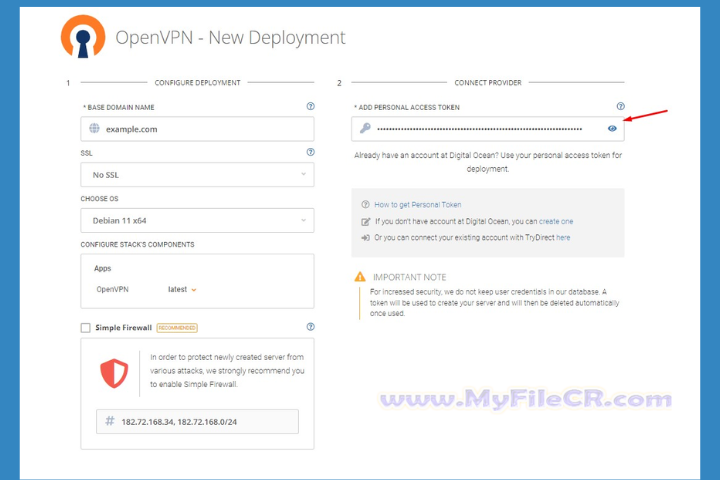The height and width of the screenshot is (480, 720).
Task: Click the CONFIGURE STACK'S COMPONENTS label
Action: tap(137, 244)
